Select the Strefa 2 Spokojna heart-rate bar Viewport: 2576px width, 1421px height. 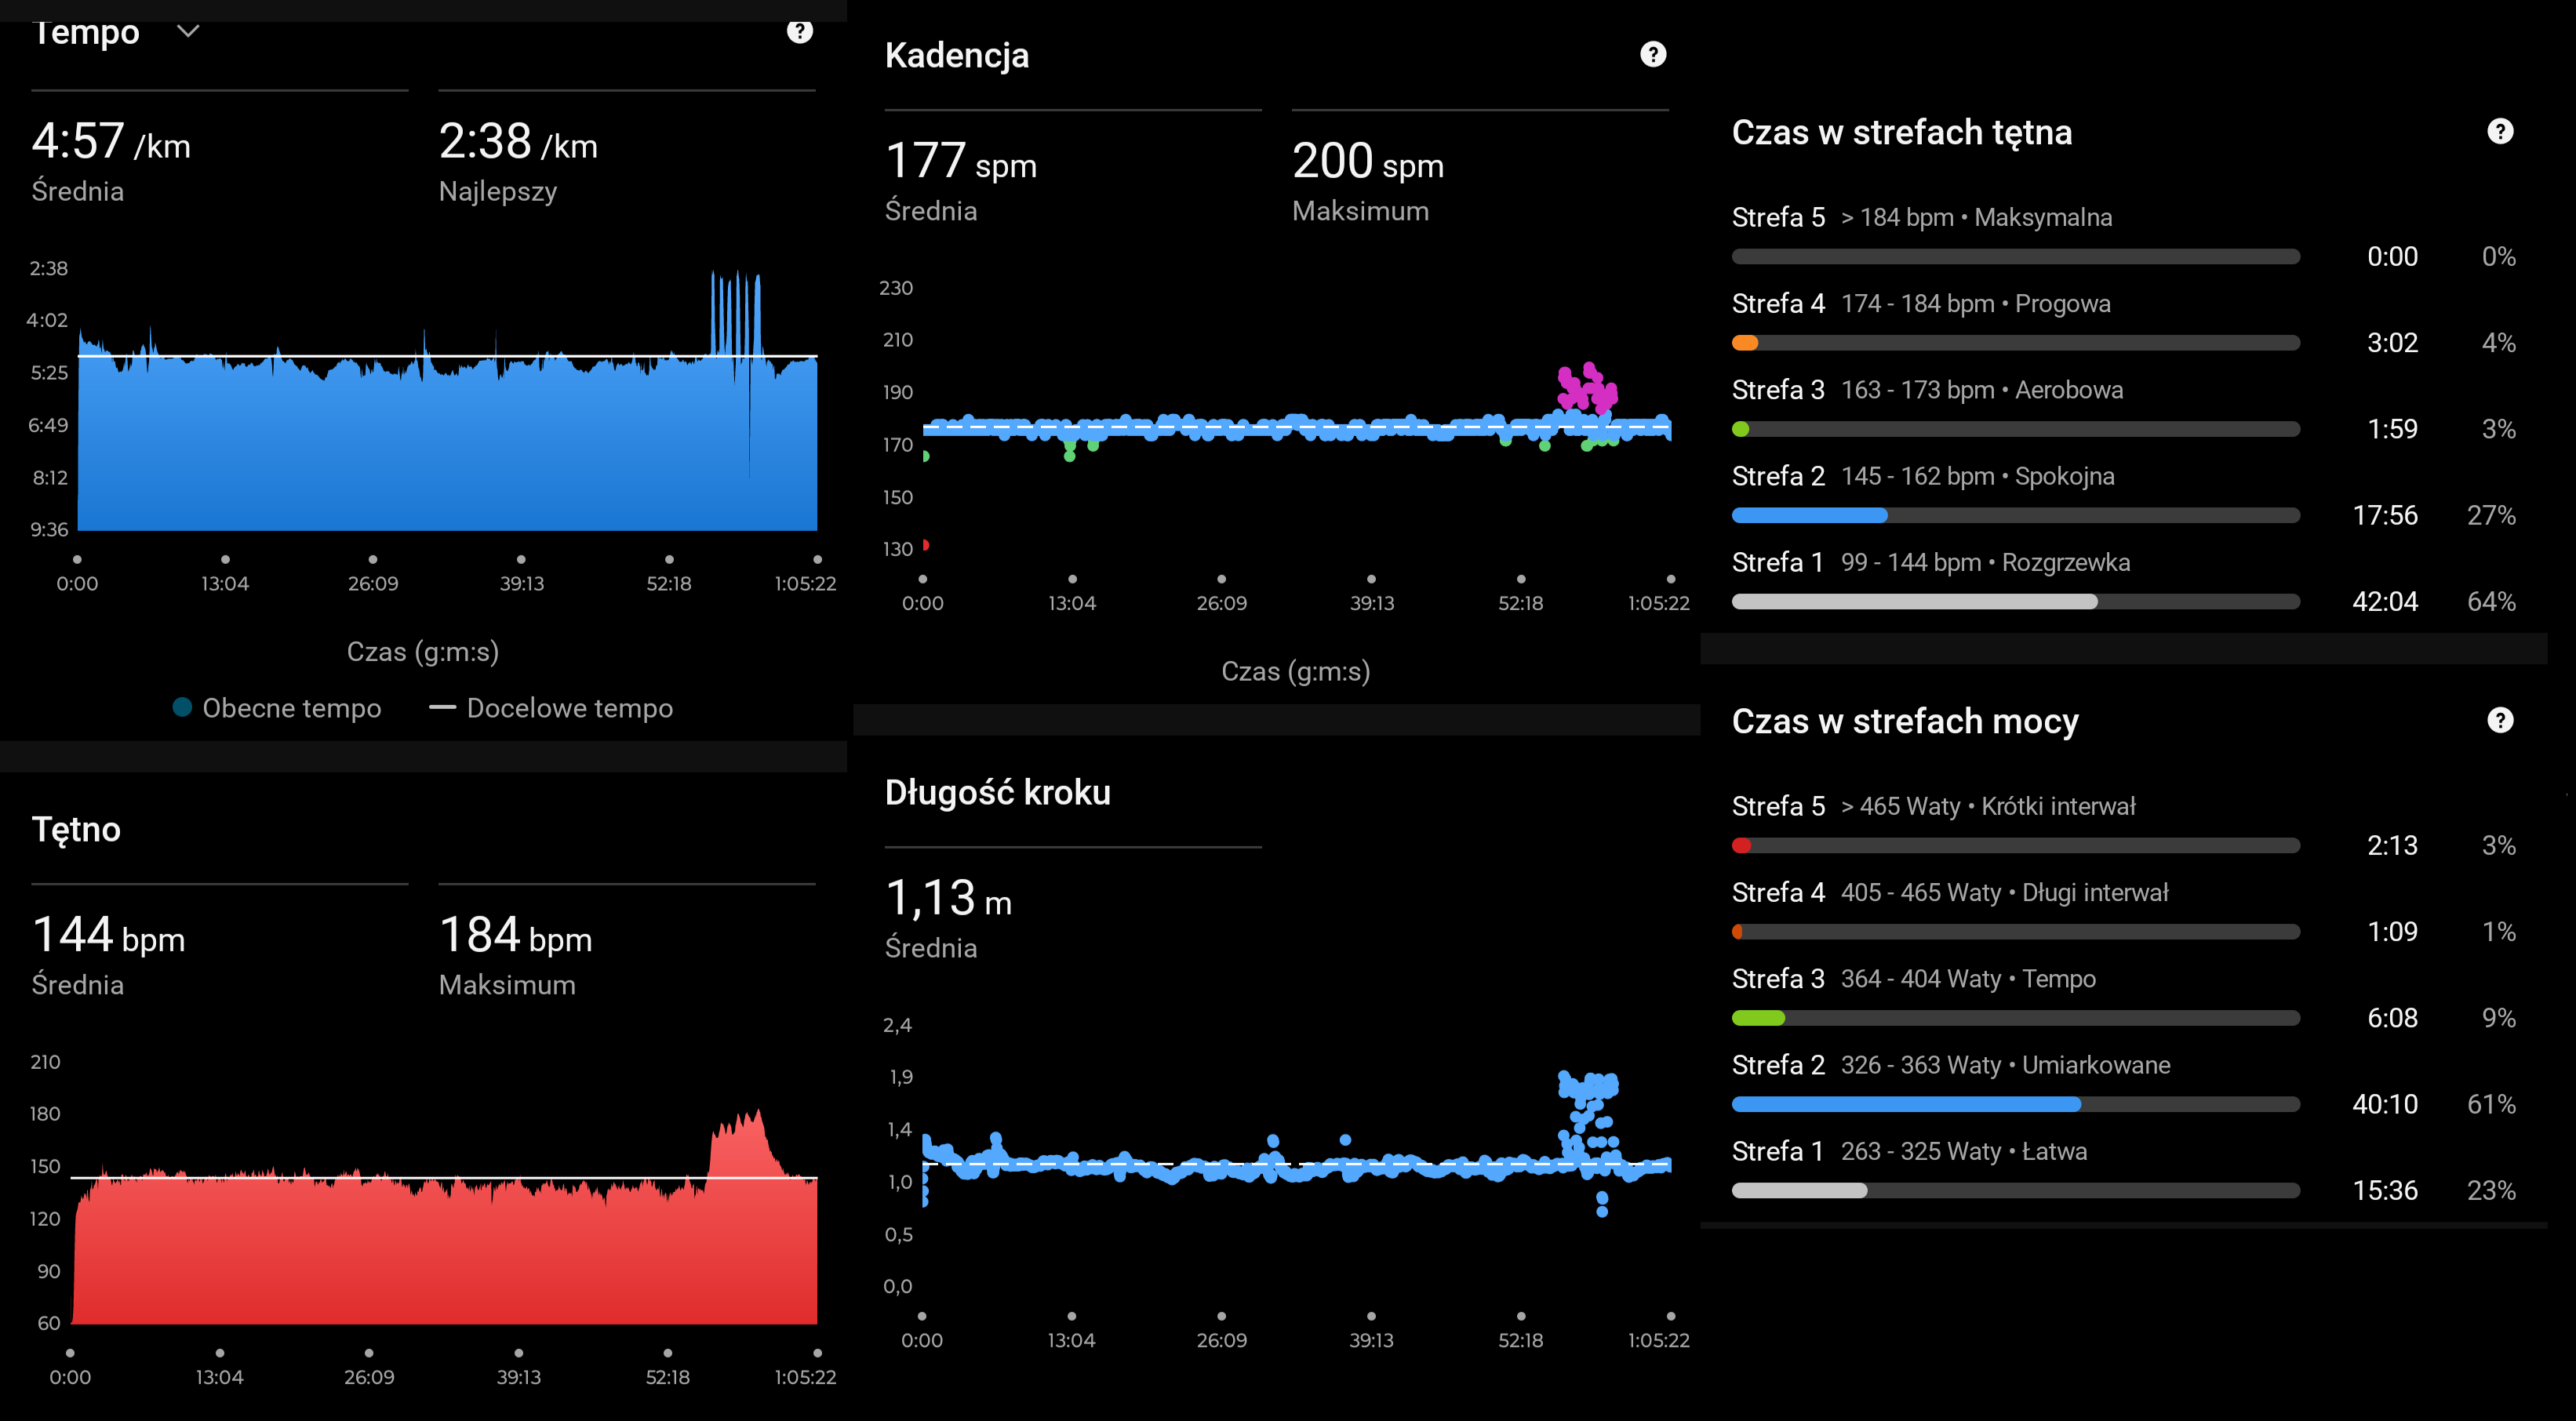coord(1808,515)
